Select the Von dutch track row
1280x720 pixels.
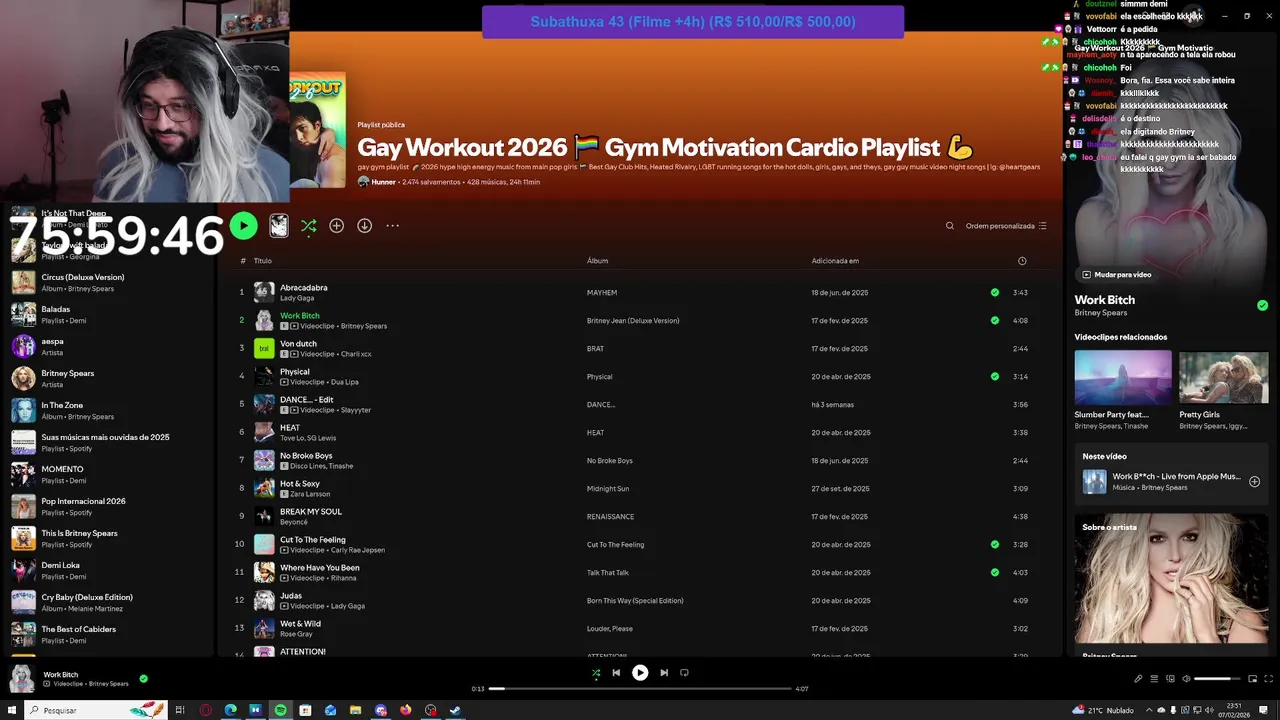coord(640,349)
